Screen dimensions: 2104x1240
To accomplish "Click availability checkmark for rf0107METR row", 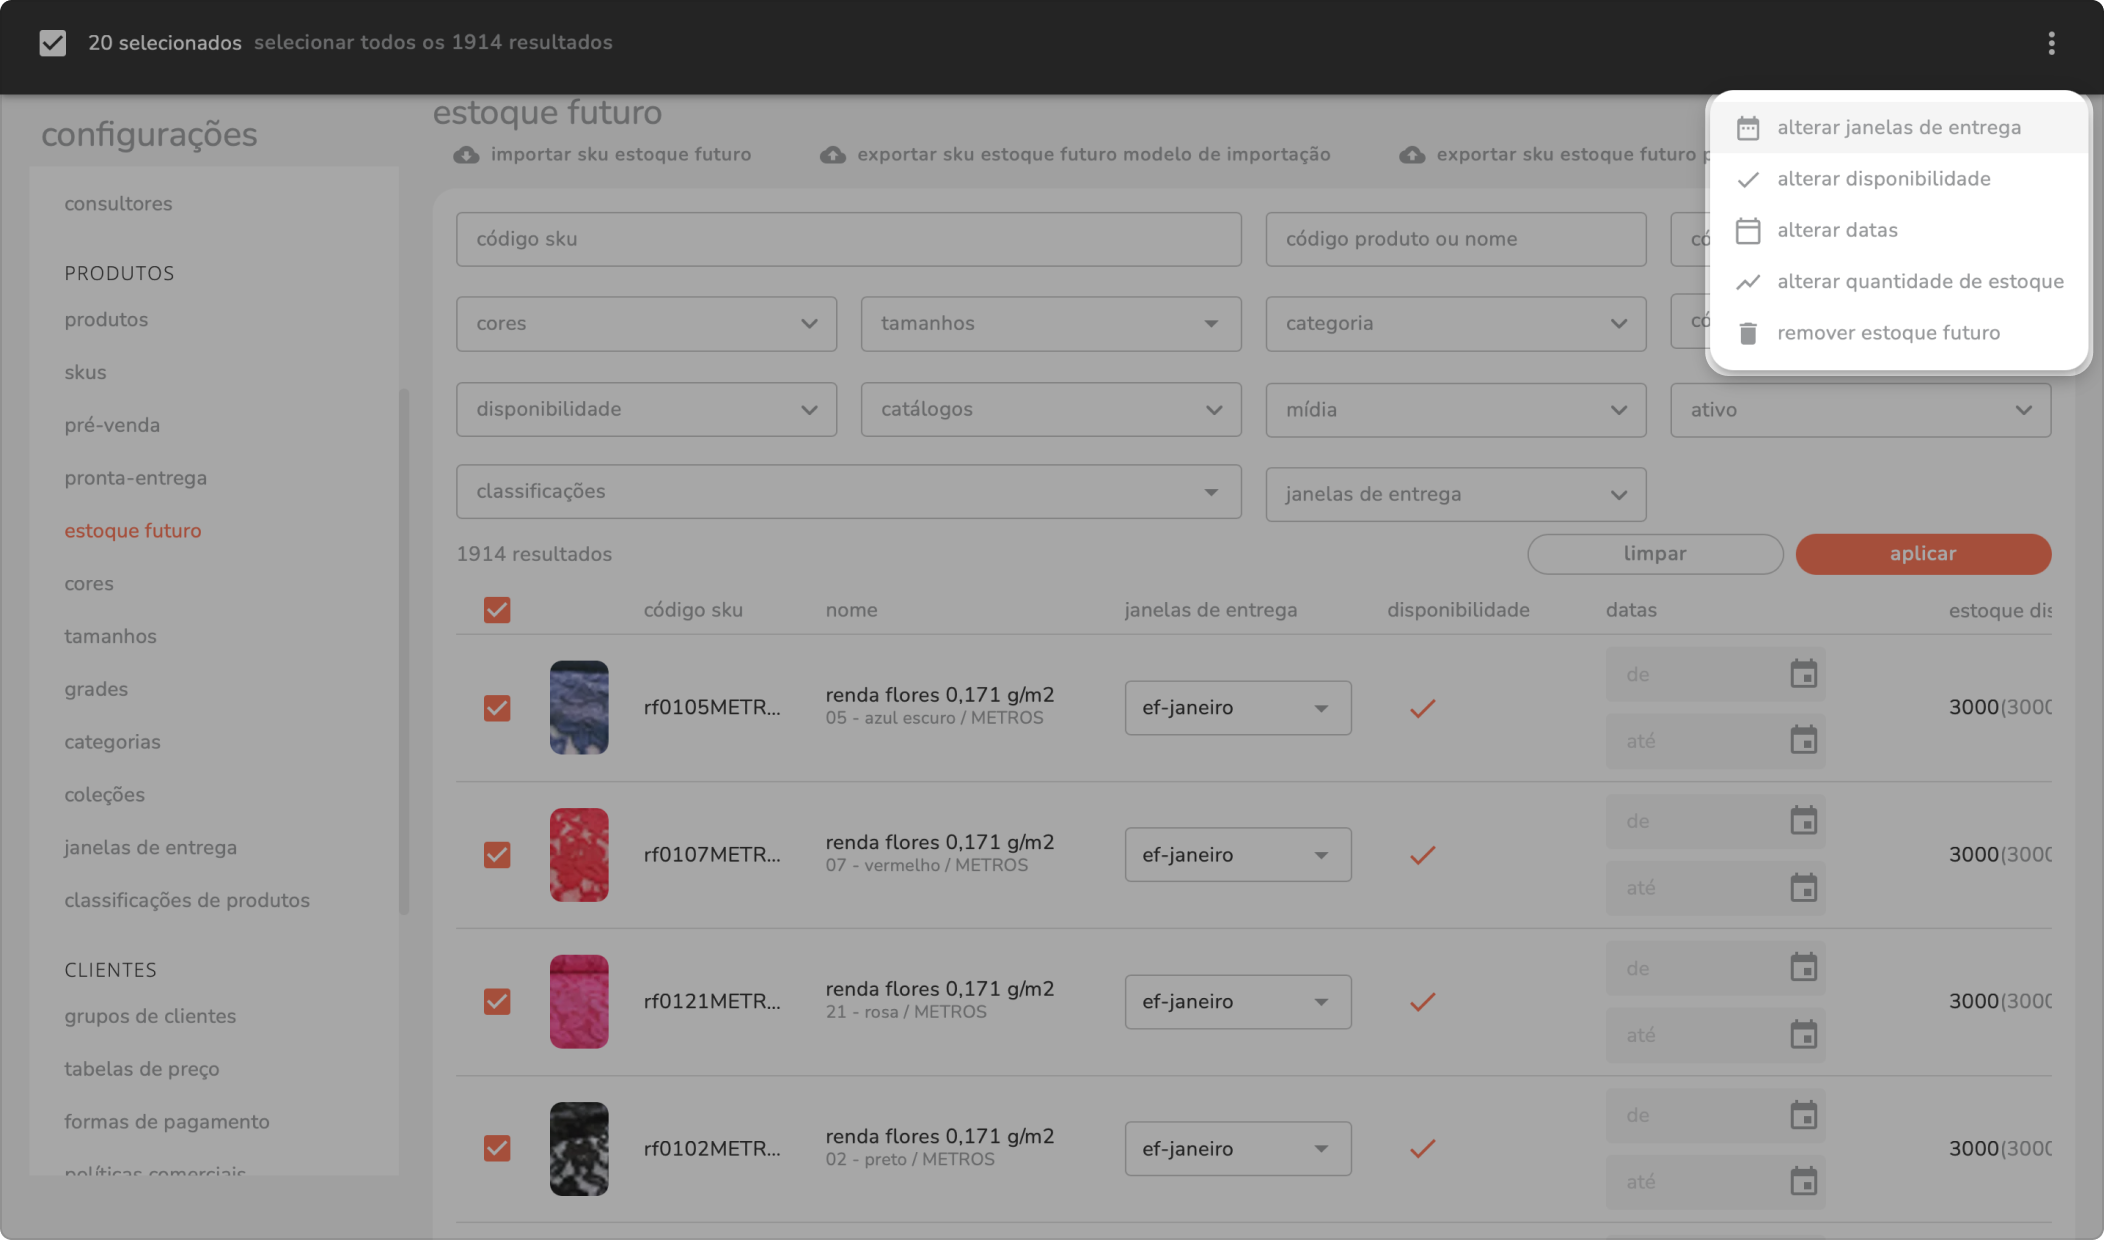I will [x=1422, y=855].
